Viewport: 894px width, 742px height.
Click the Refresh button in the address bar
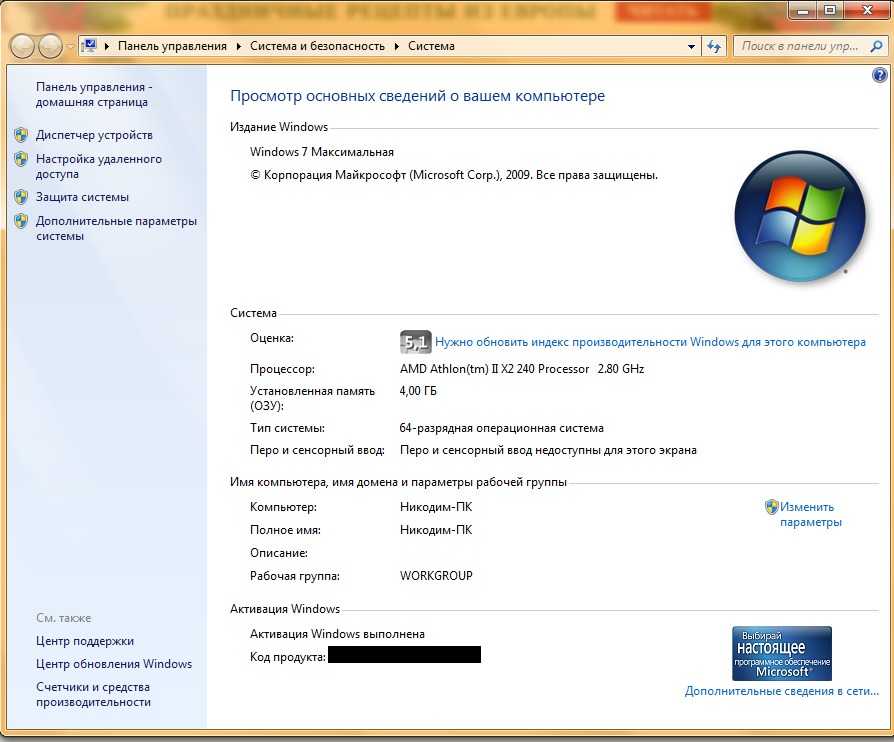tap(714, 46)
